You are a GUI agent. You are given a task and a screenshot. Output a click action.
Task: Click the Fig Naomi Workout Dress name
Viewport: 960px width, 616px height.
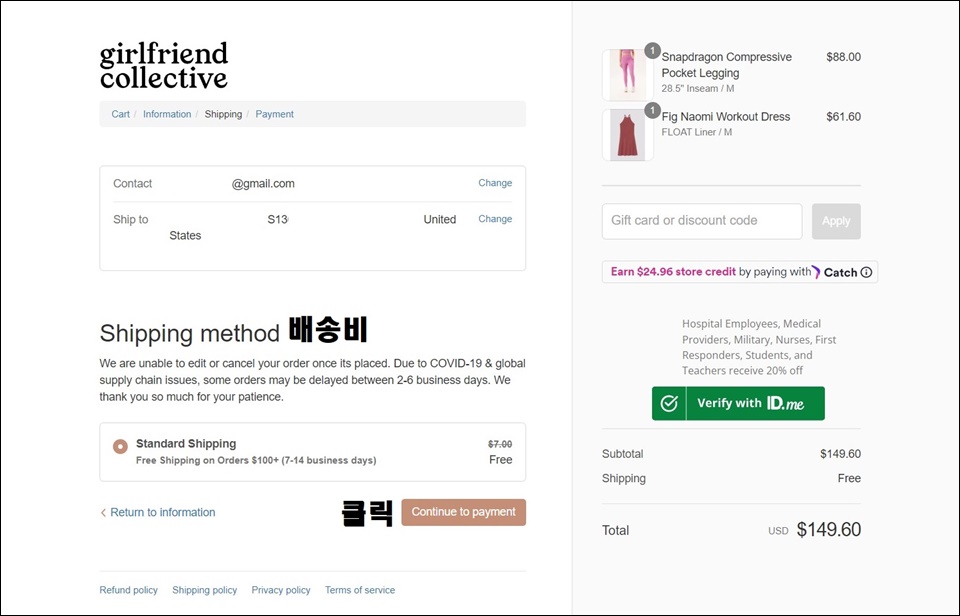pos(726,117)
